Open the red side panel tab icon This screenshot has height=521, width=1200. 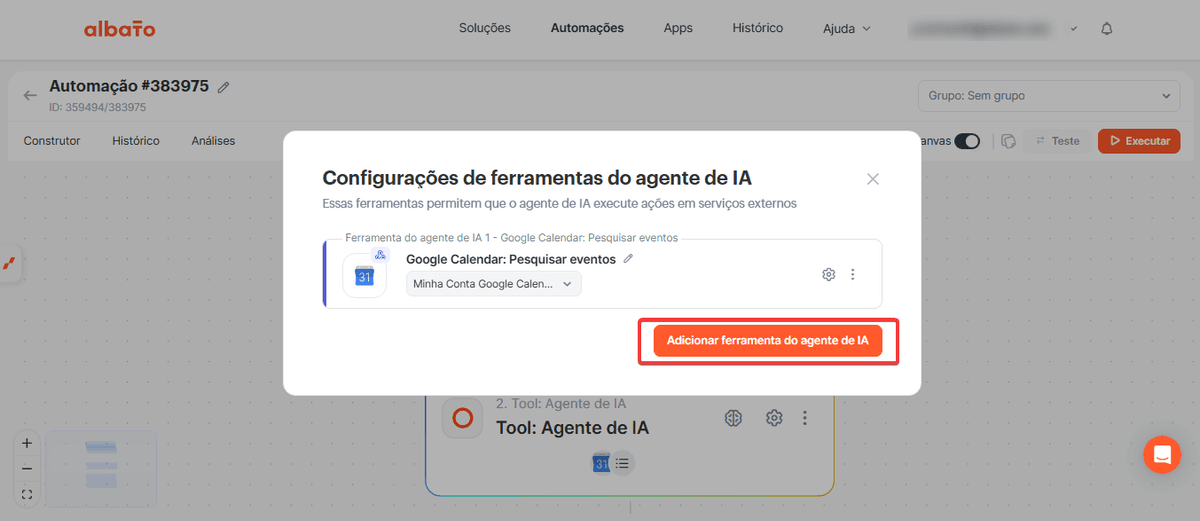click(x=9, y=264)
